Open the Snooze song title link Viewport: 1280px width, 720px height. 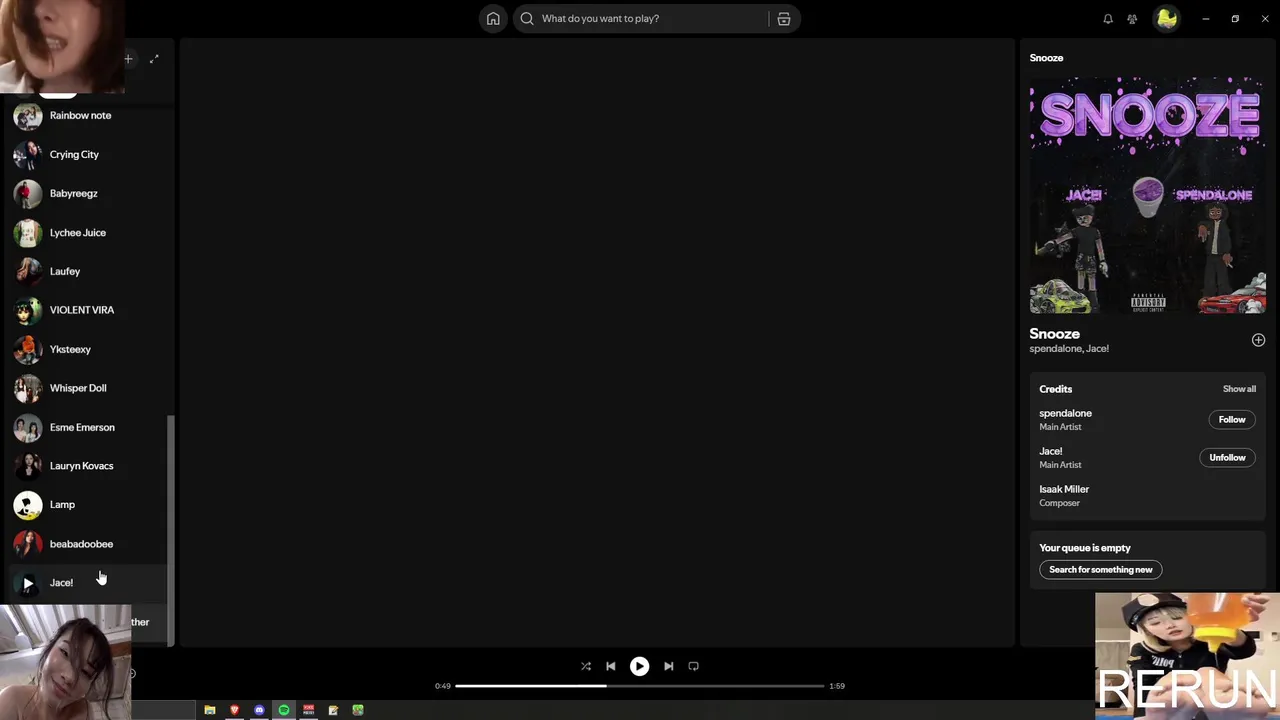(1054, 334)
